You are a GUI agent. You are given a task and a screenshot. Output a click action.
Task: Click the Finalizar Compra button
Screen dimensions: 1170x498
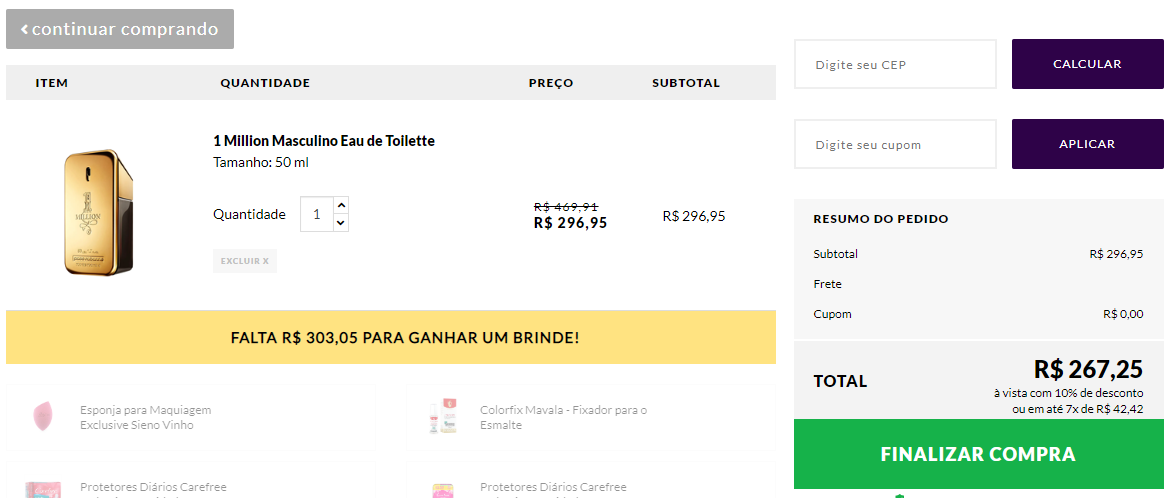click(978, 454)
